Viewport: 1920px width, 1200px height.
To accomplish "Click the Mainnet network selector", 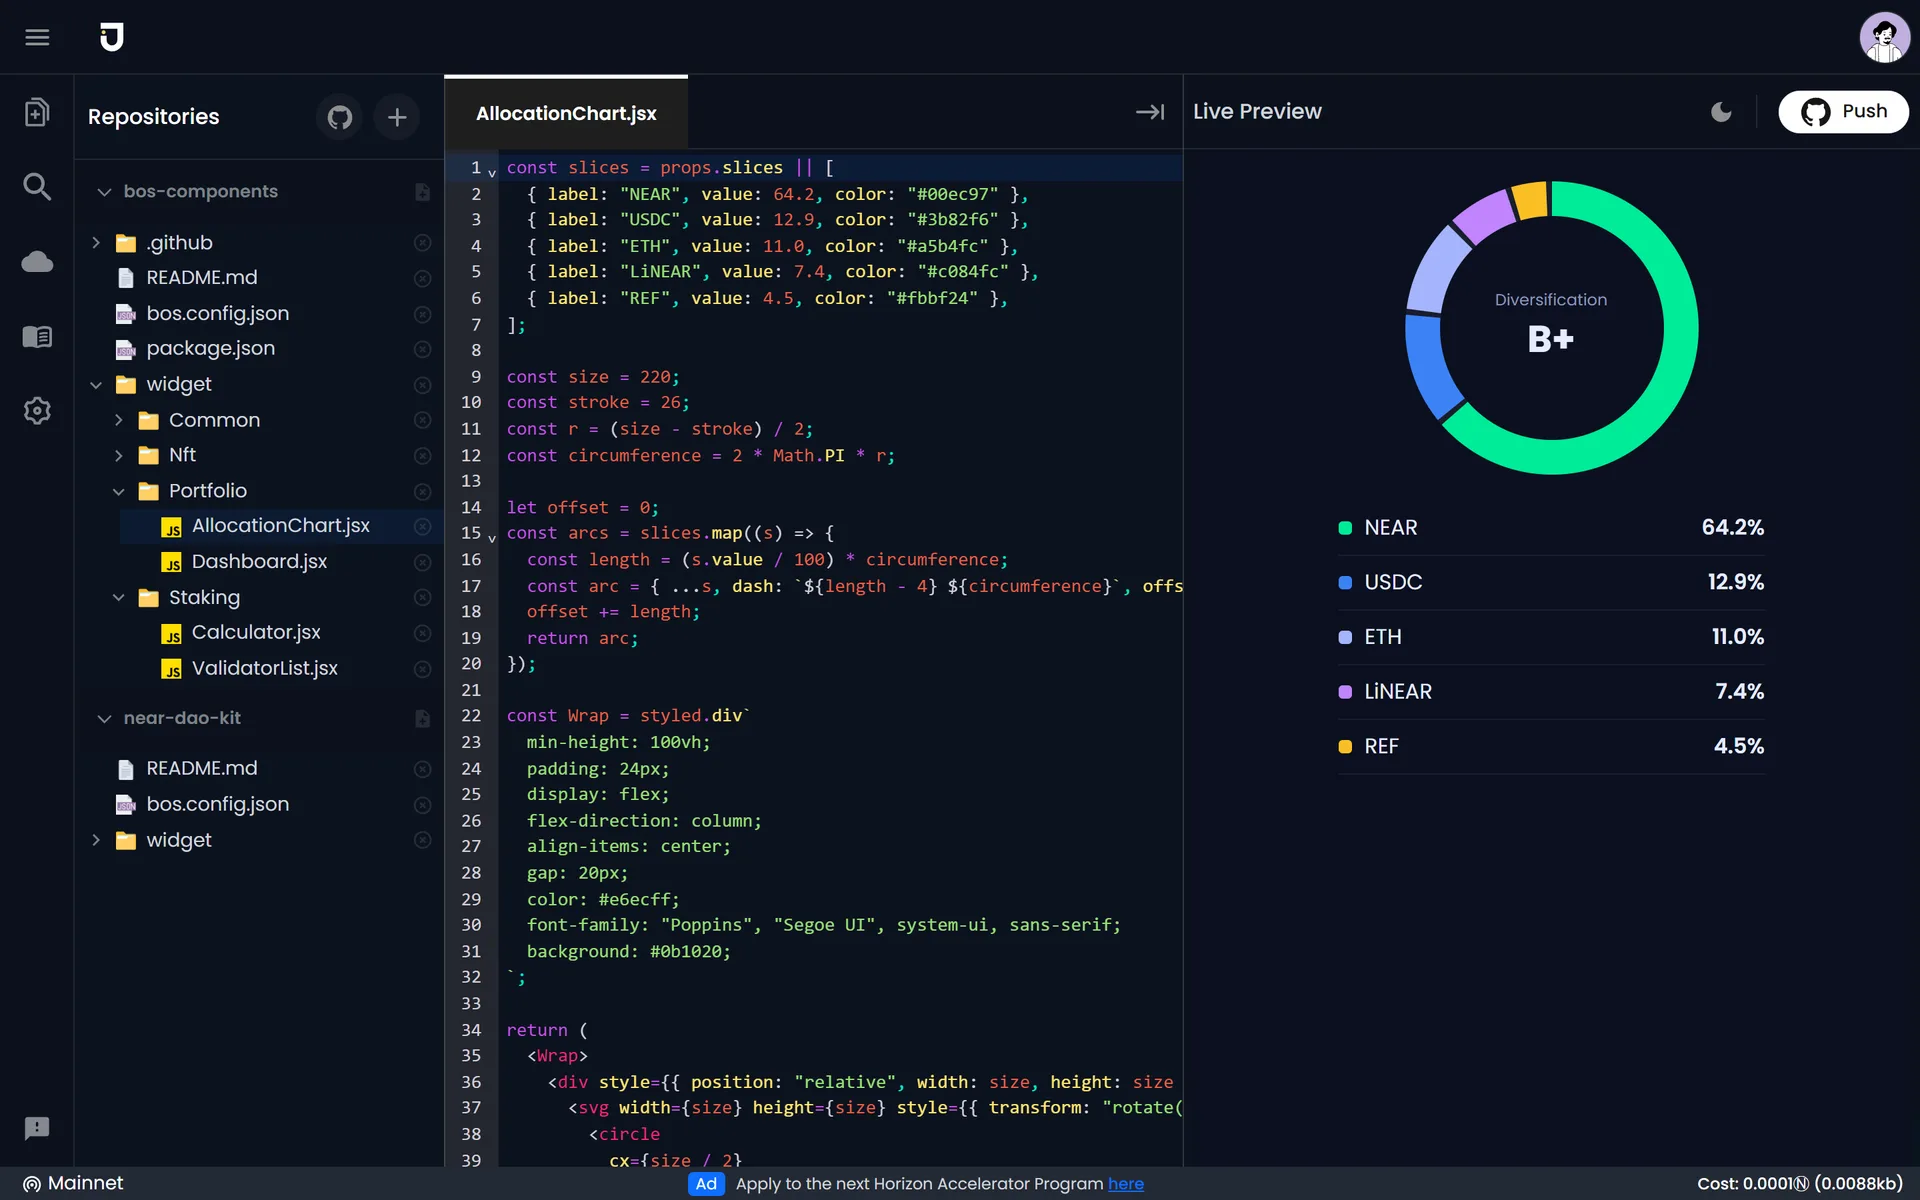I will [x=73, y=1183].
